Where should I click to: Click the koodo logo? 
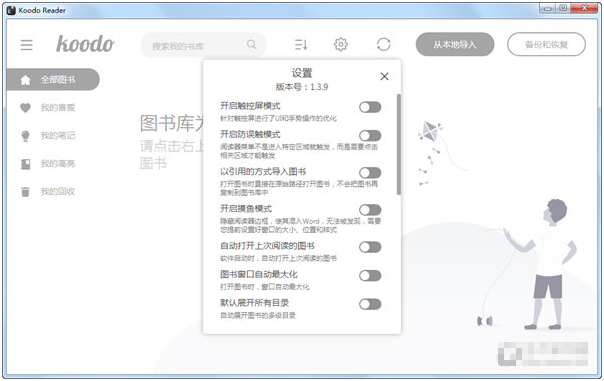pos(85,44)
